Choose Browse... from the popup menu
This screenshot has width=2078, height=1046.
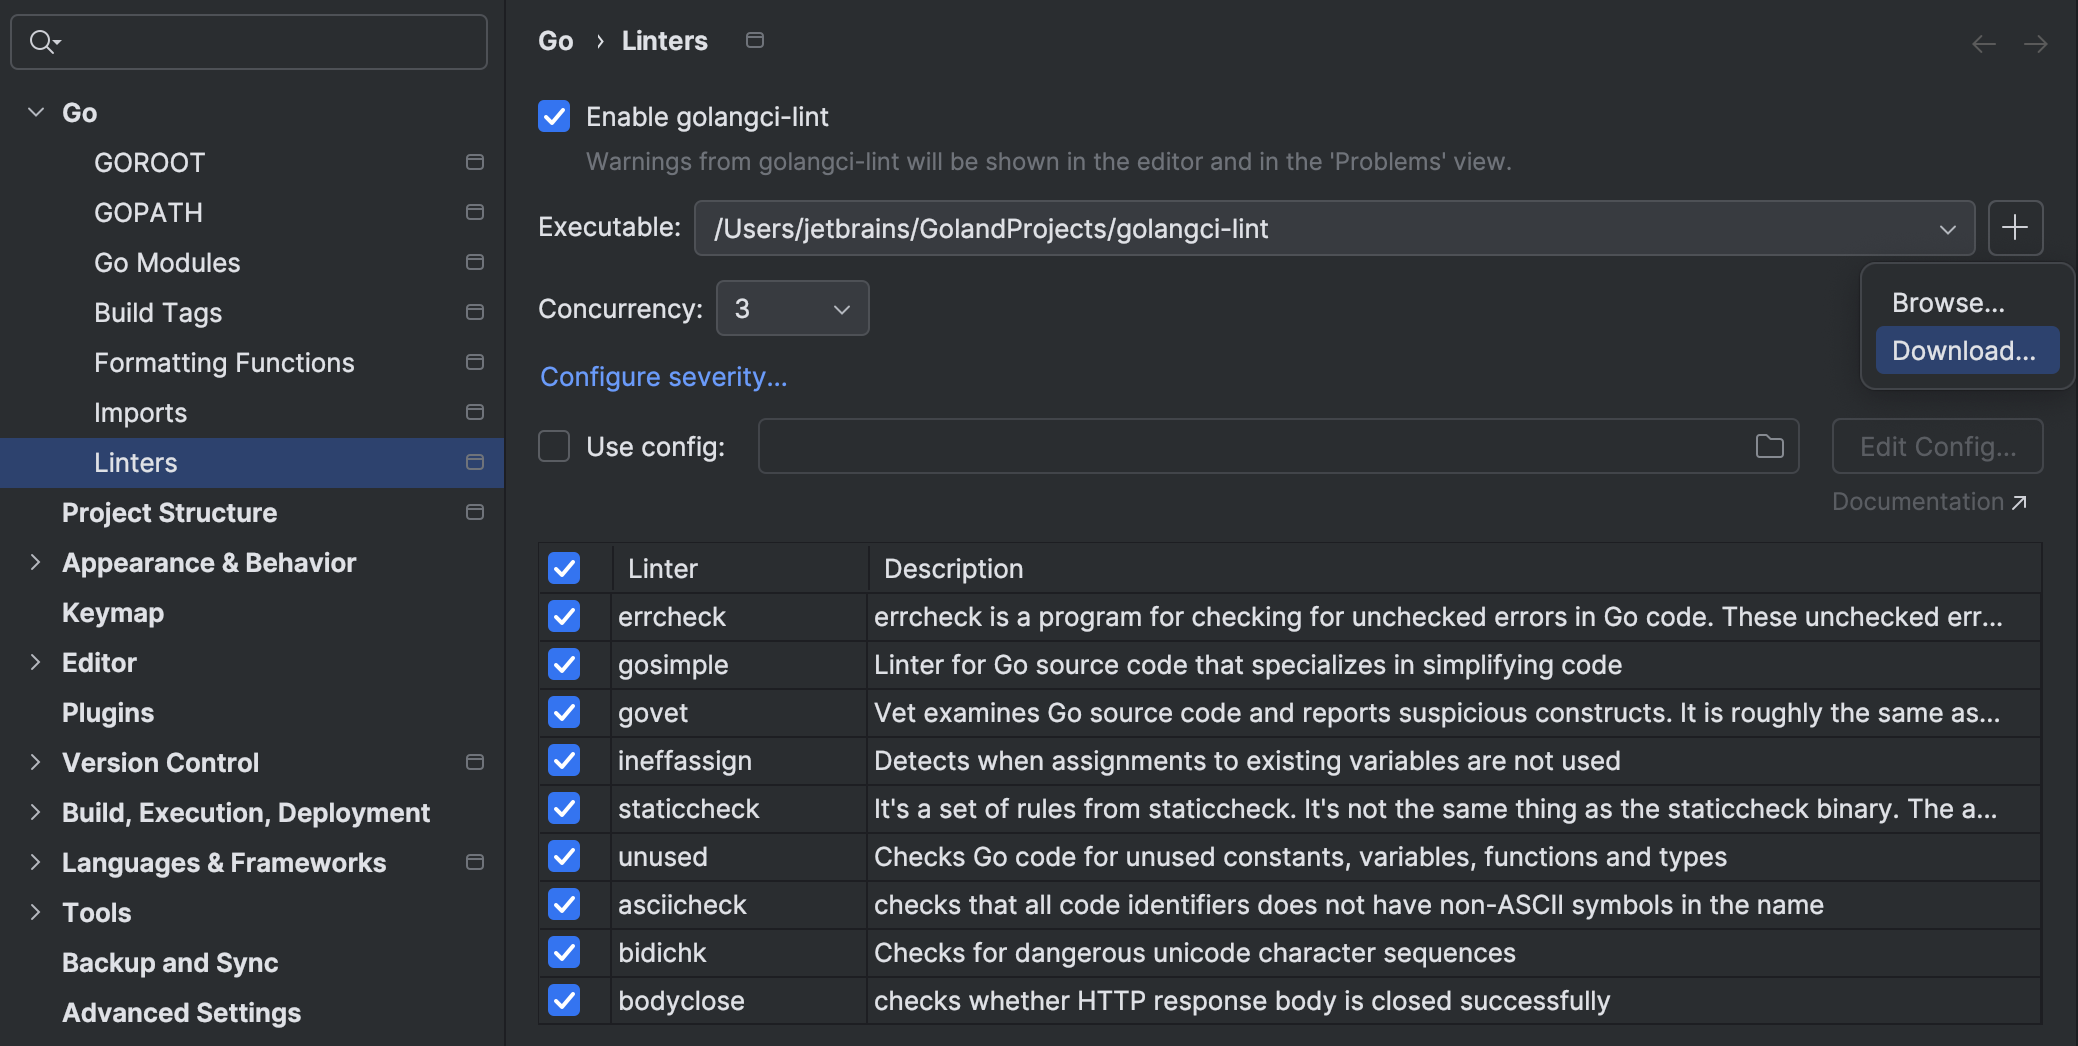point(1948,303)
